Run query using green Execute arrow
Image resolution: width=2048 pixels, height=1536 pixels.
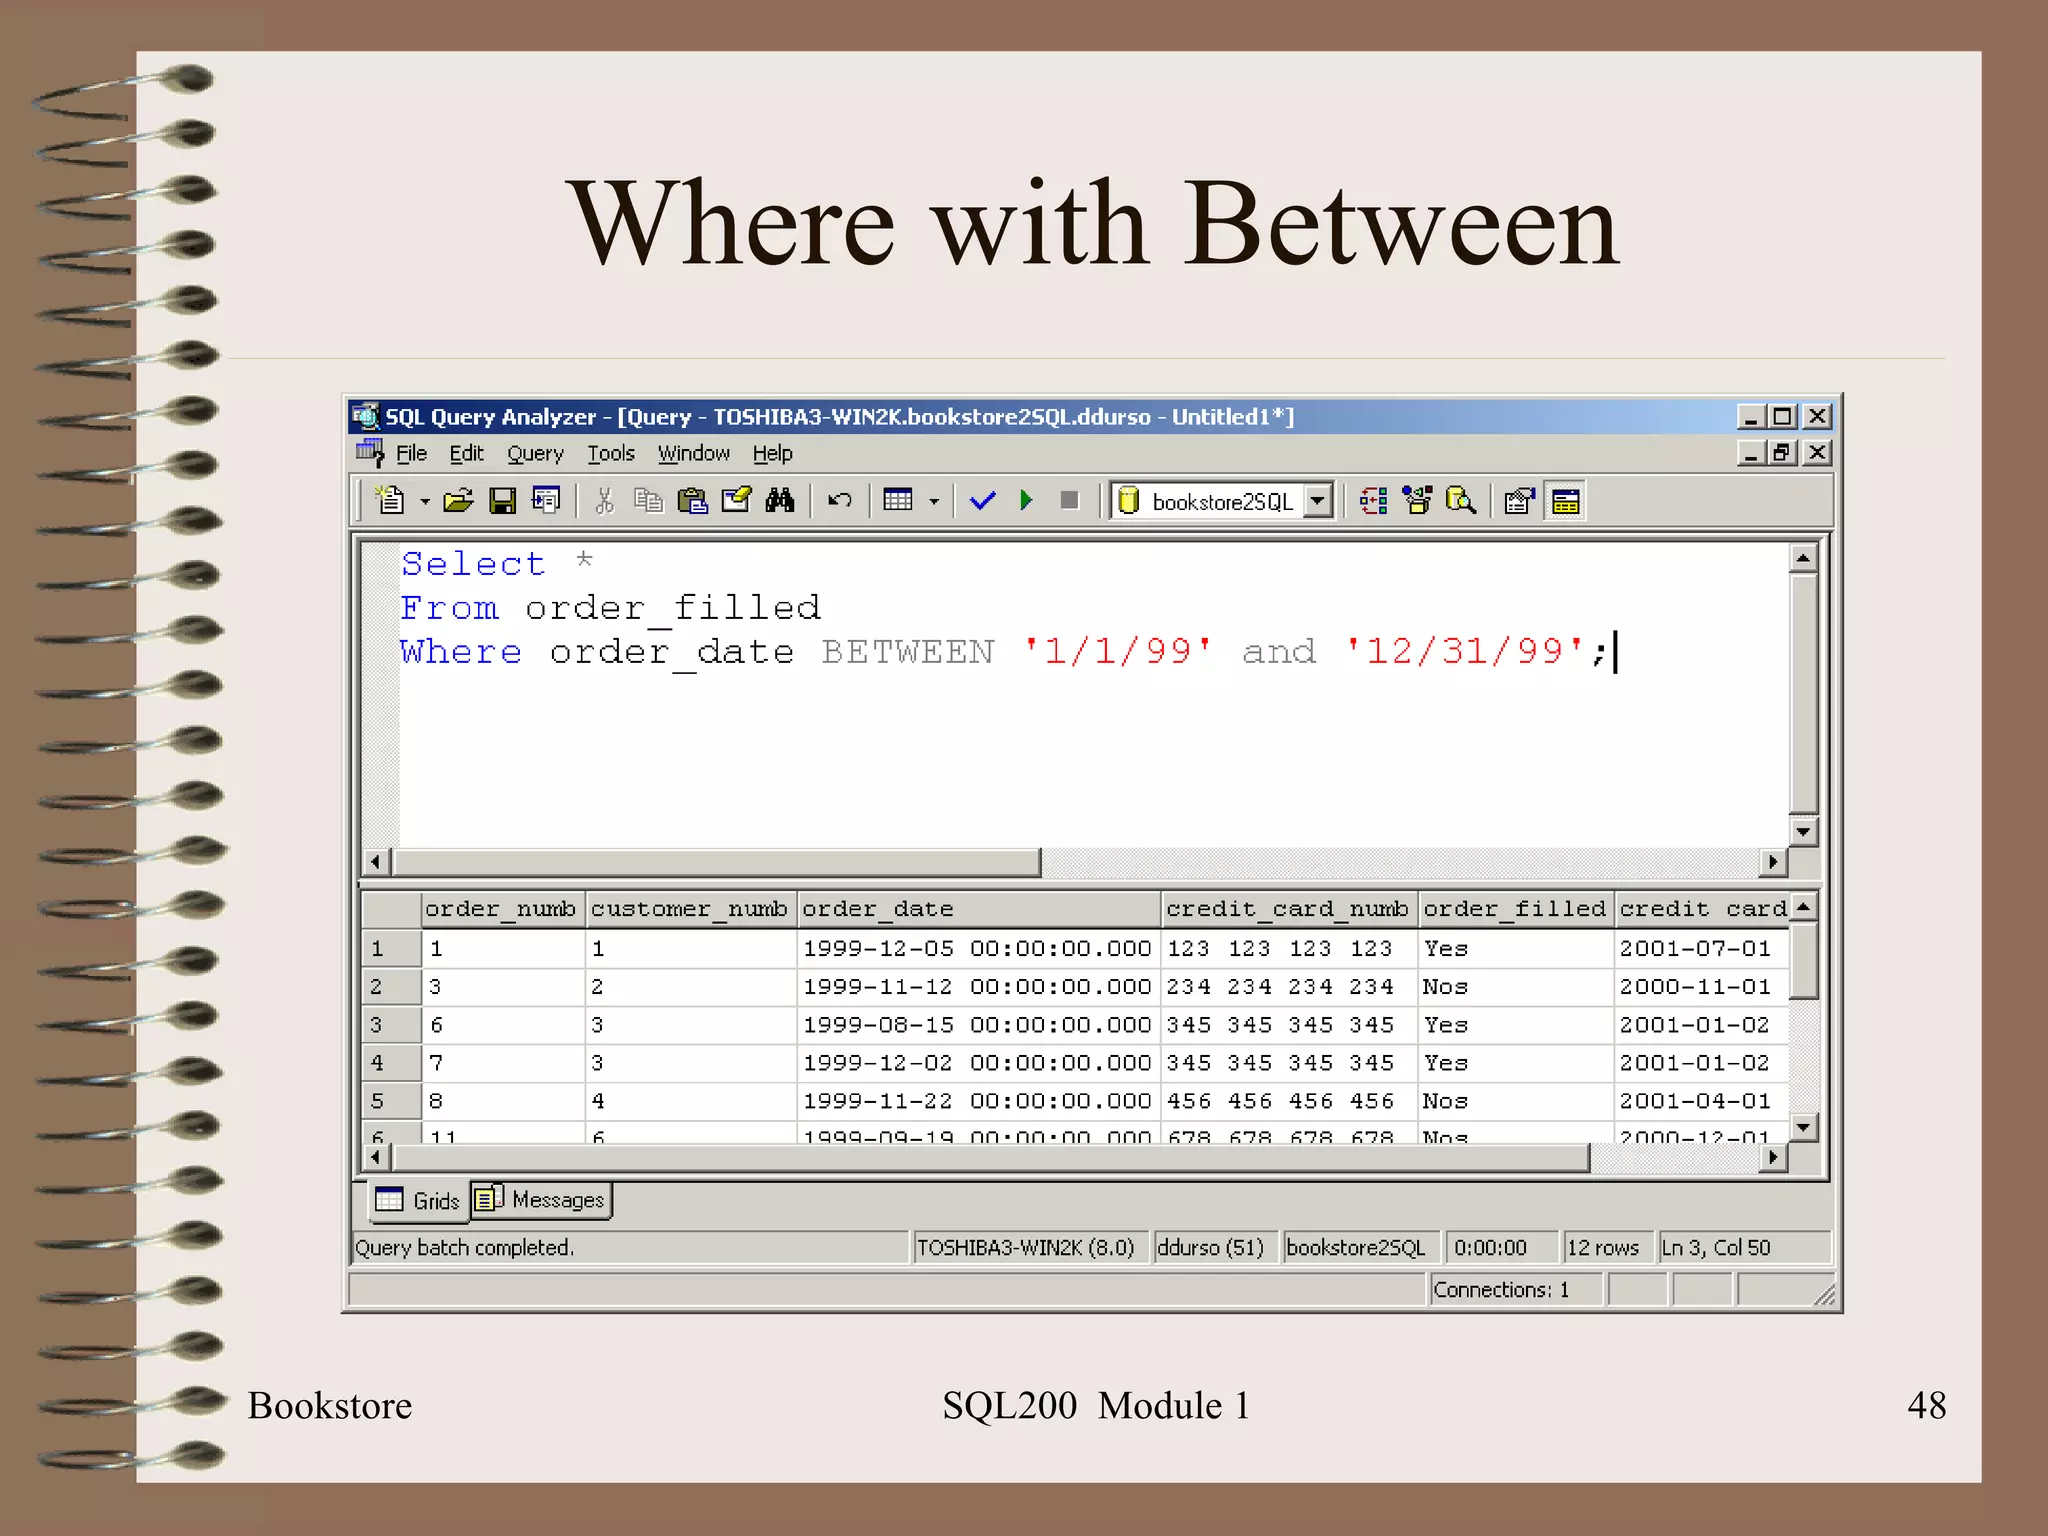click(1026, 500)
